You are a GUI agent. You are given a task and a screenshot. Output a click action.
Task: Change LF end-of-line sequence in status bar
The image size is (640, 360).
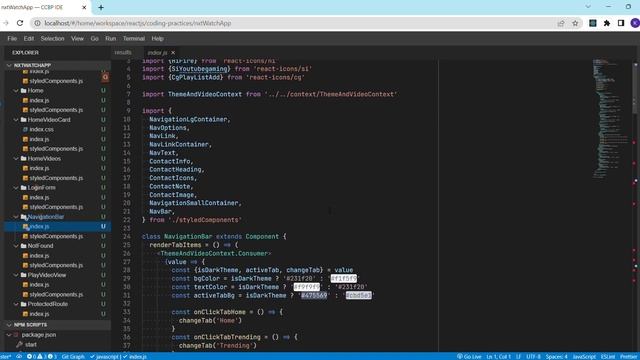coord(519,356)
